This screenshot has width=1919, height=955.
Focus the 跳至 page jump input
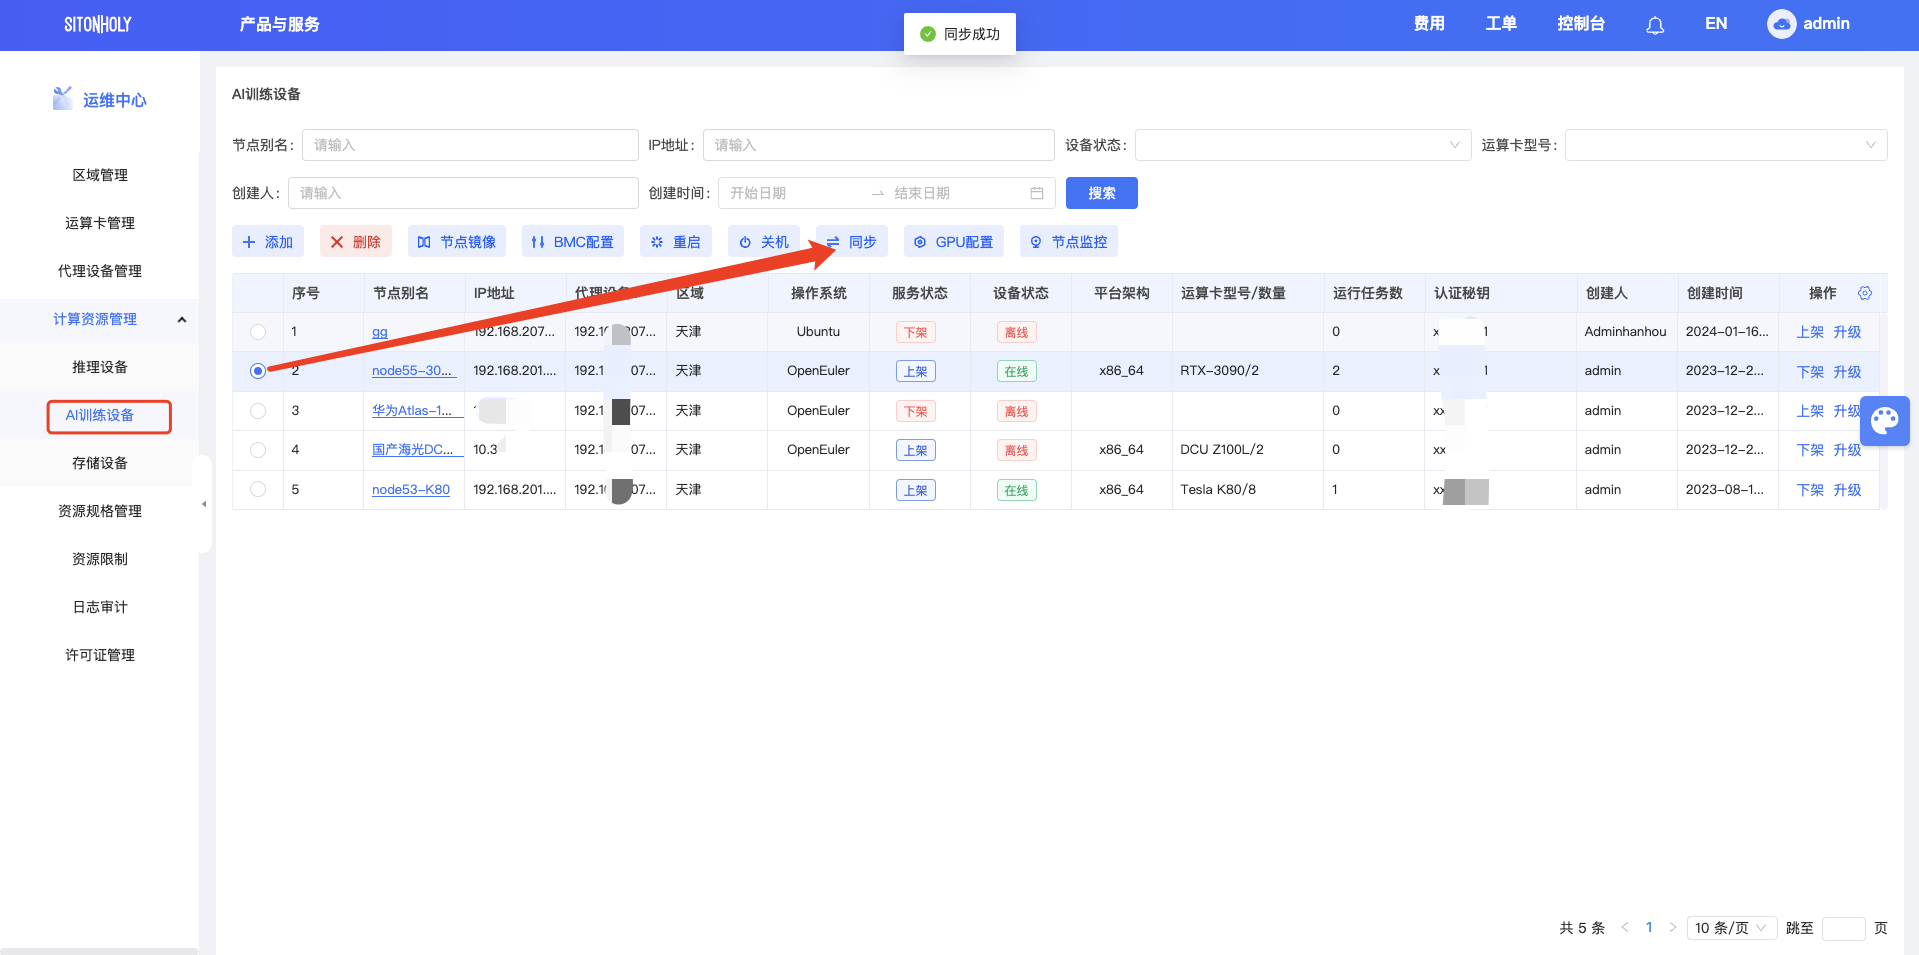(x=1843, y=928)
